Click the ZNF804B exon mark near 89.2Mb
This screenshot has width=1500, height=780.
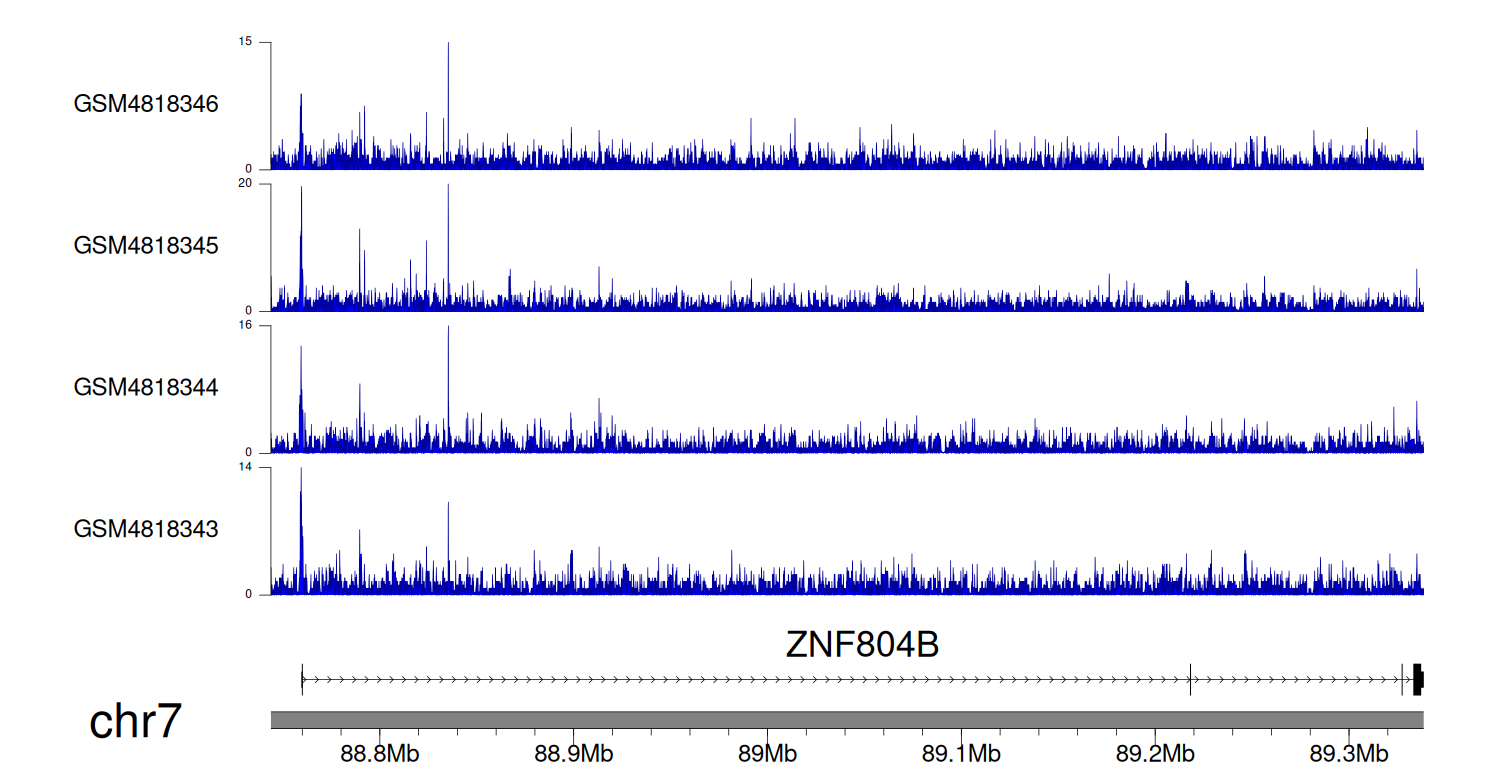pos(1190,679)
